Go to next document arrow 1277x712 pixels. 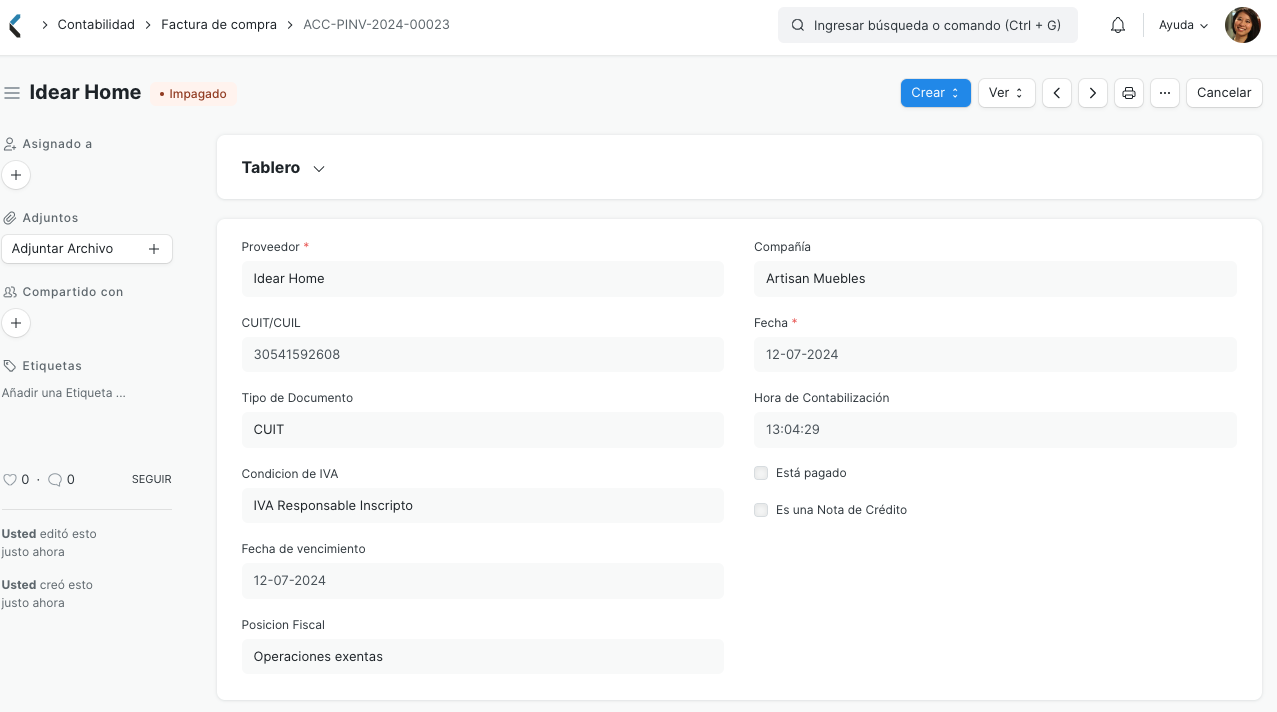[1093, 93]
